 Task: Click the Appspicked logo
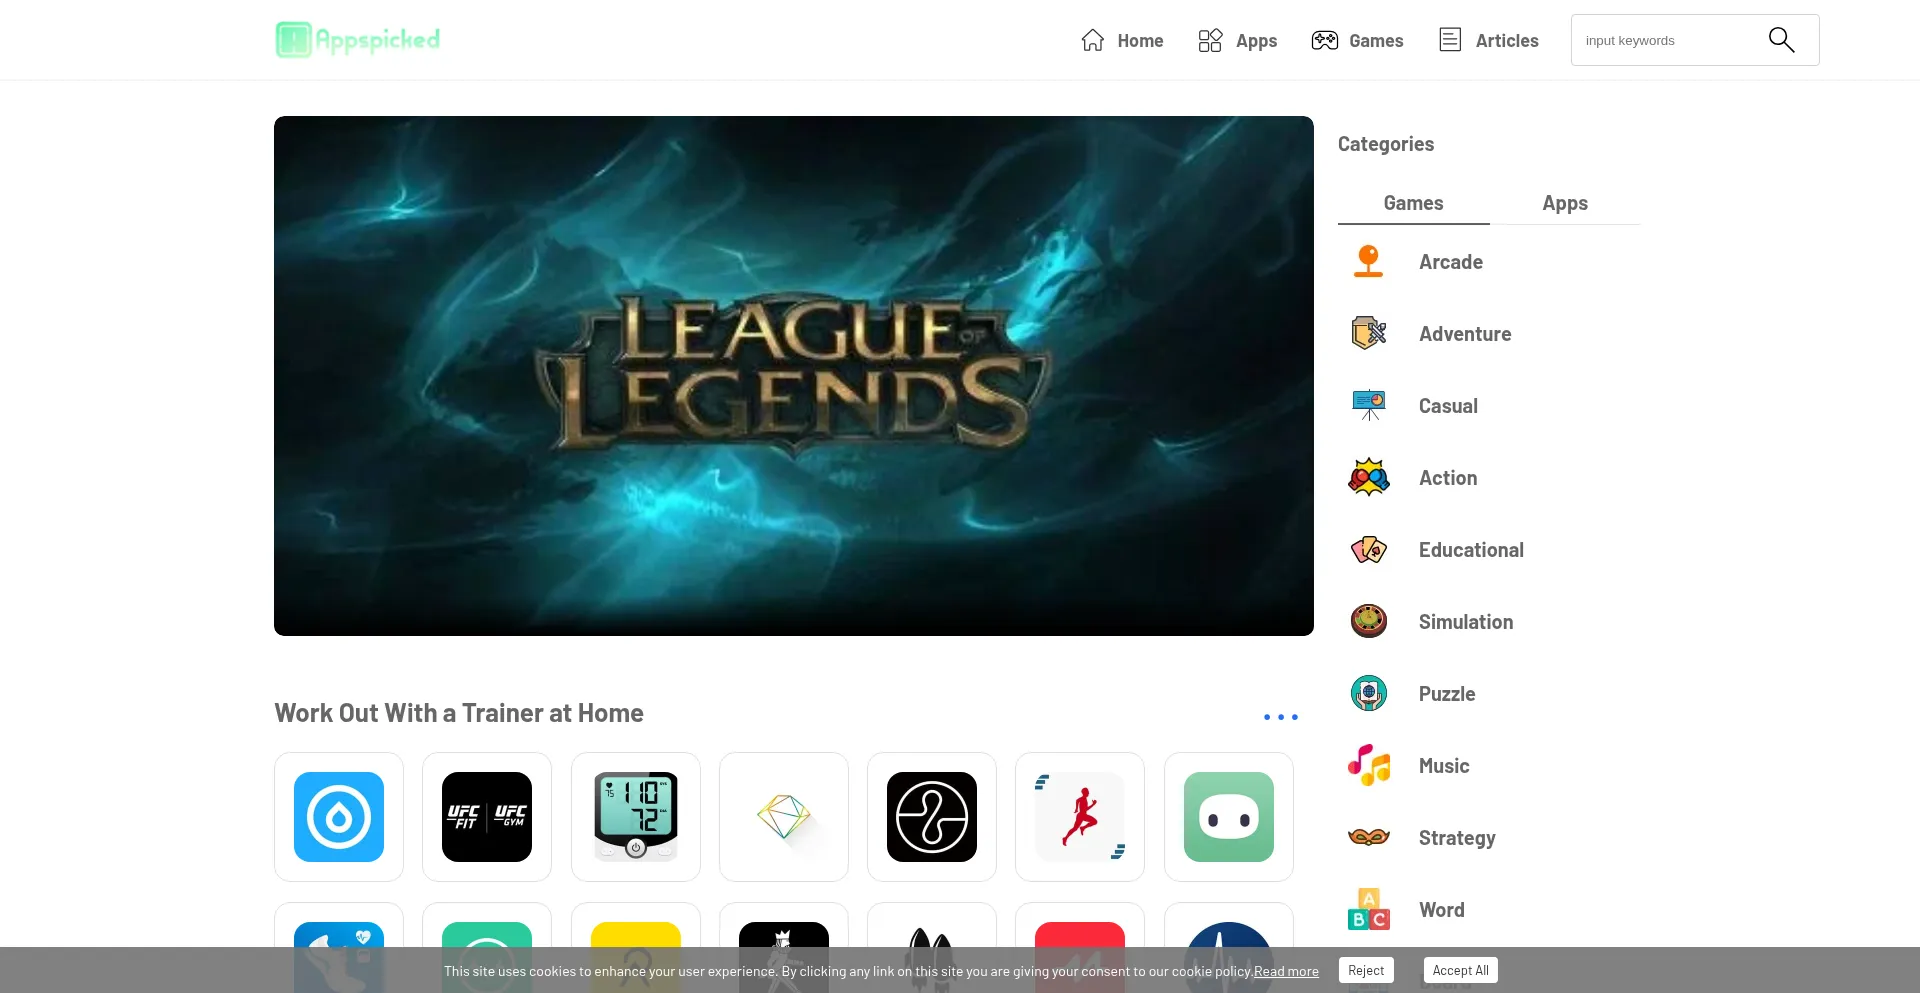tap(358, 40)
